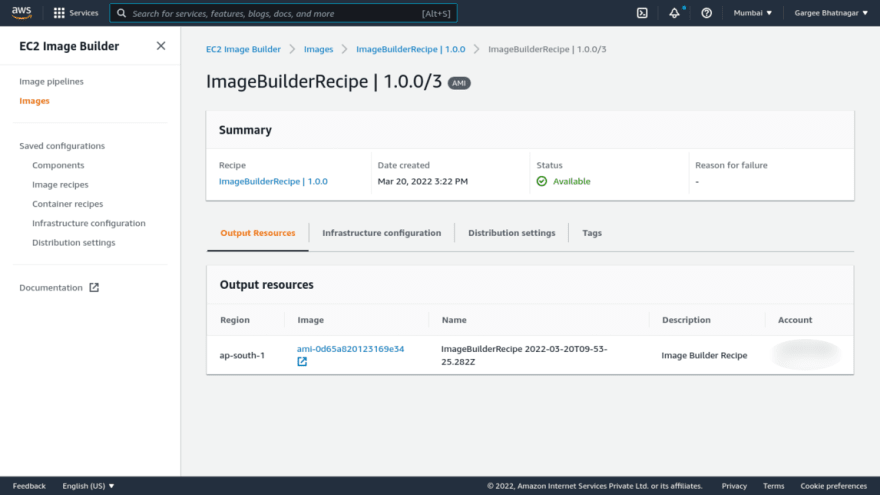
Task: Switch to the Distribution settings tab
Action: [512, 233]
